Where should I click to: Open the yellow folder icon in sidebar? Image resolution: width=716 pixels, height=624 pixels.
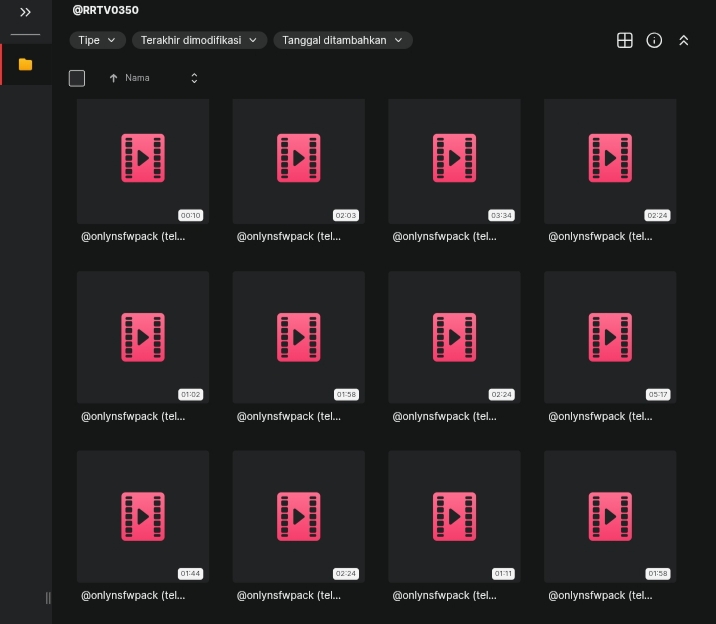(26, 64)
